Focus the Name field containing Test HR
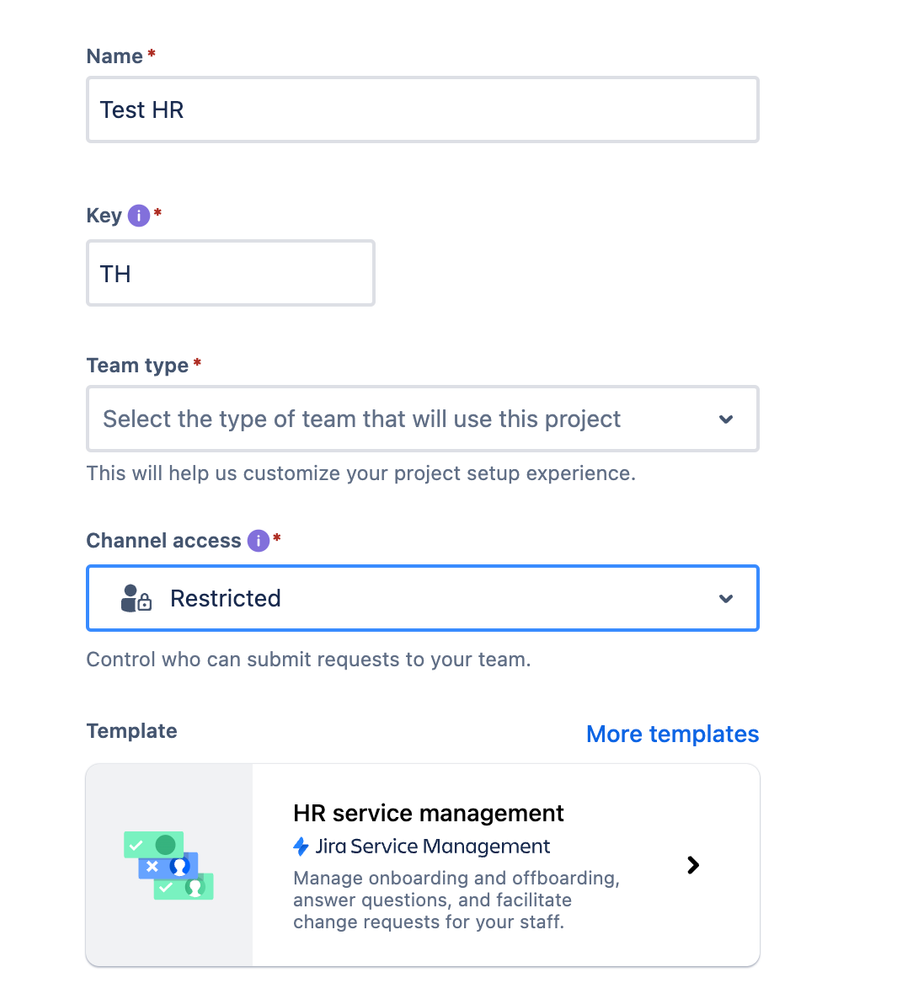The height and width of the screenshot is (999, 918). click(422, 110)
